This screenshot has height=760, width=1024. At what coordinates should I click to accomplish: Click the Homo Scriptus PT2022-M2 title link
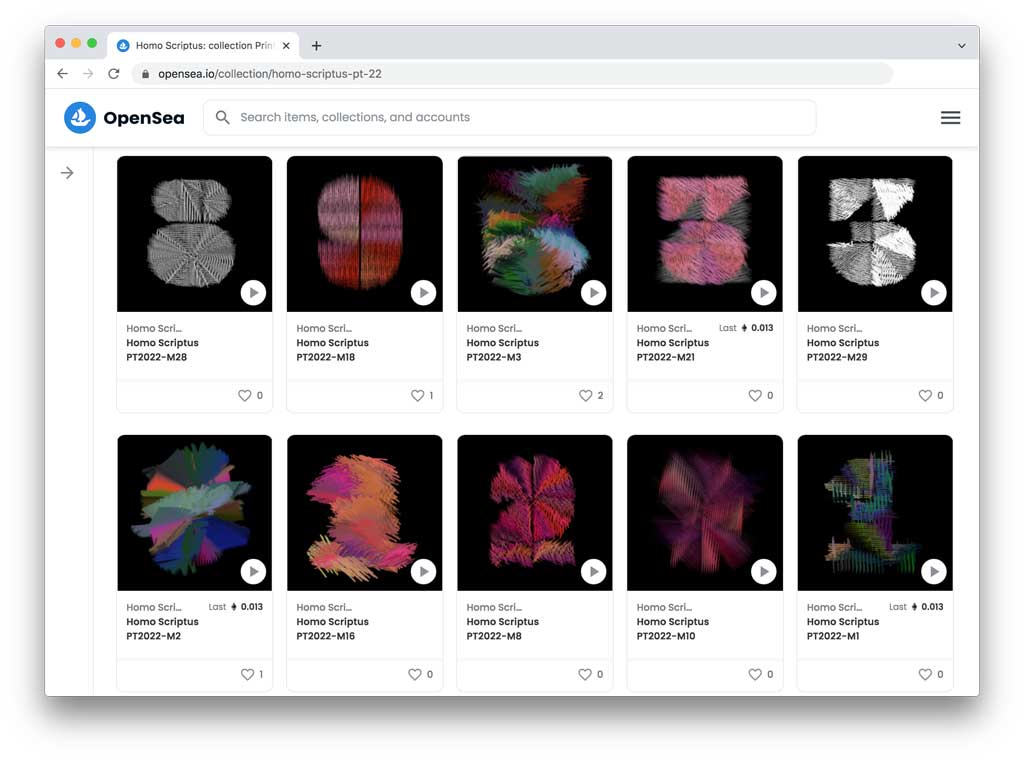pos(163,629)
